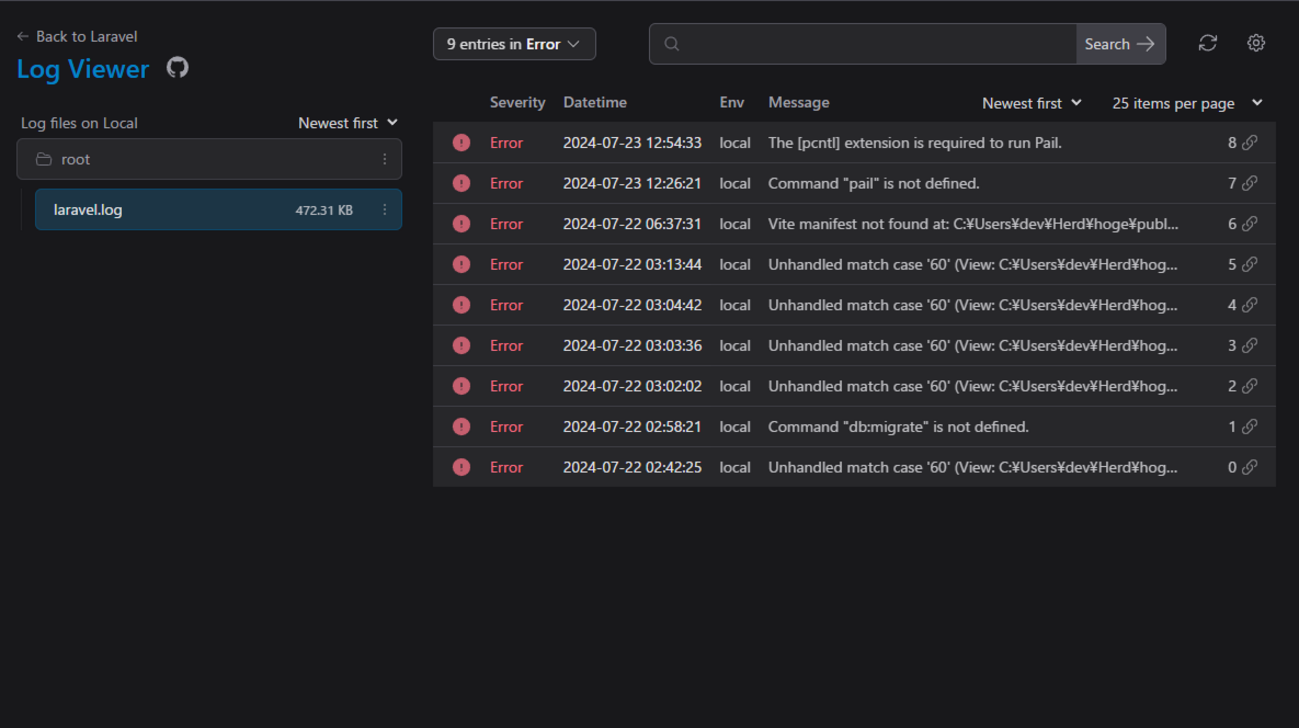The width and height of the screenshot is (1299, 728).
Task: Select the laravel.log file
Action: [218, 210]
